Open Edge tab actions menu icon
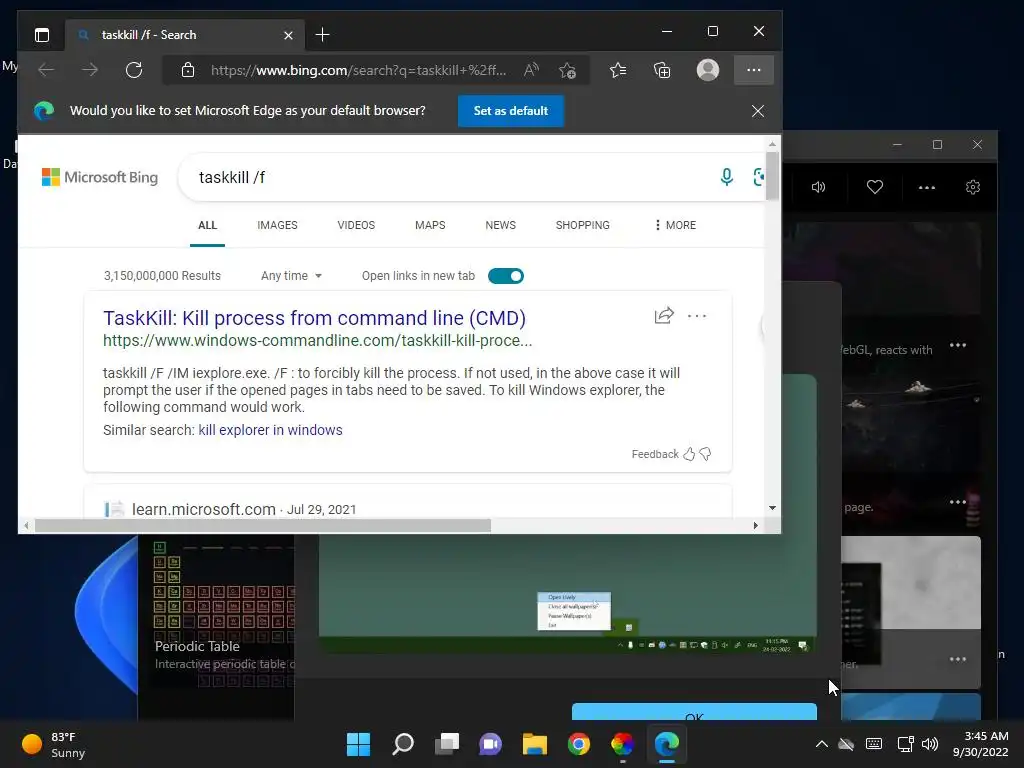 click(x=42, y=35)
